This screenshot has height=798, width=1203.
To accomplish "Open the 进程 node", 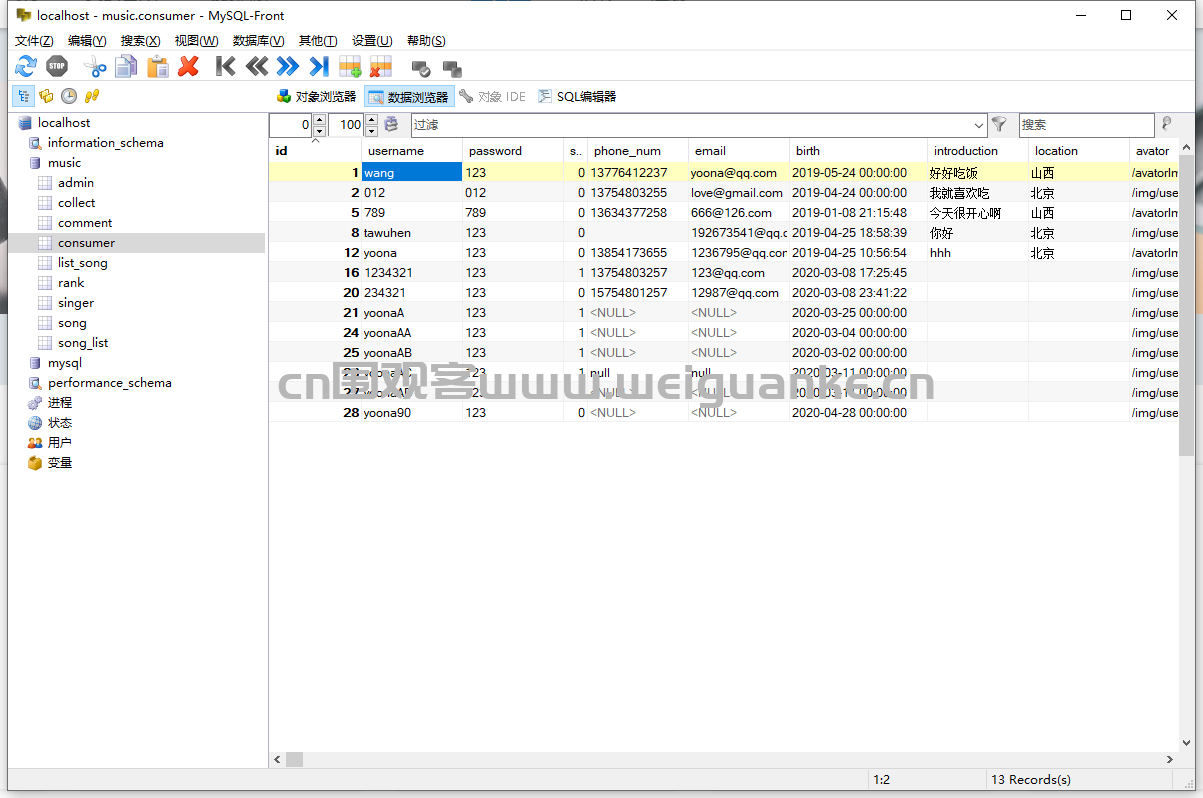I will pos(60,402).
